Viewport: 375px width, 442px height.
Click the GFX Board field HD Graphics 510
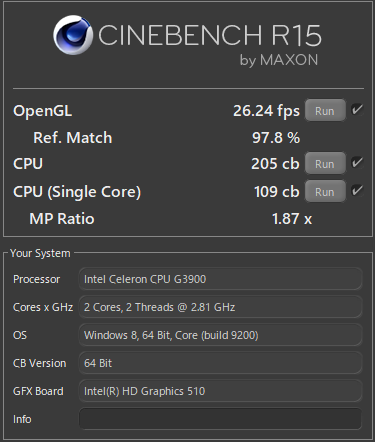(x=220, y=391)
